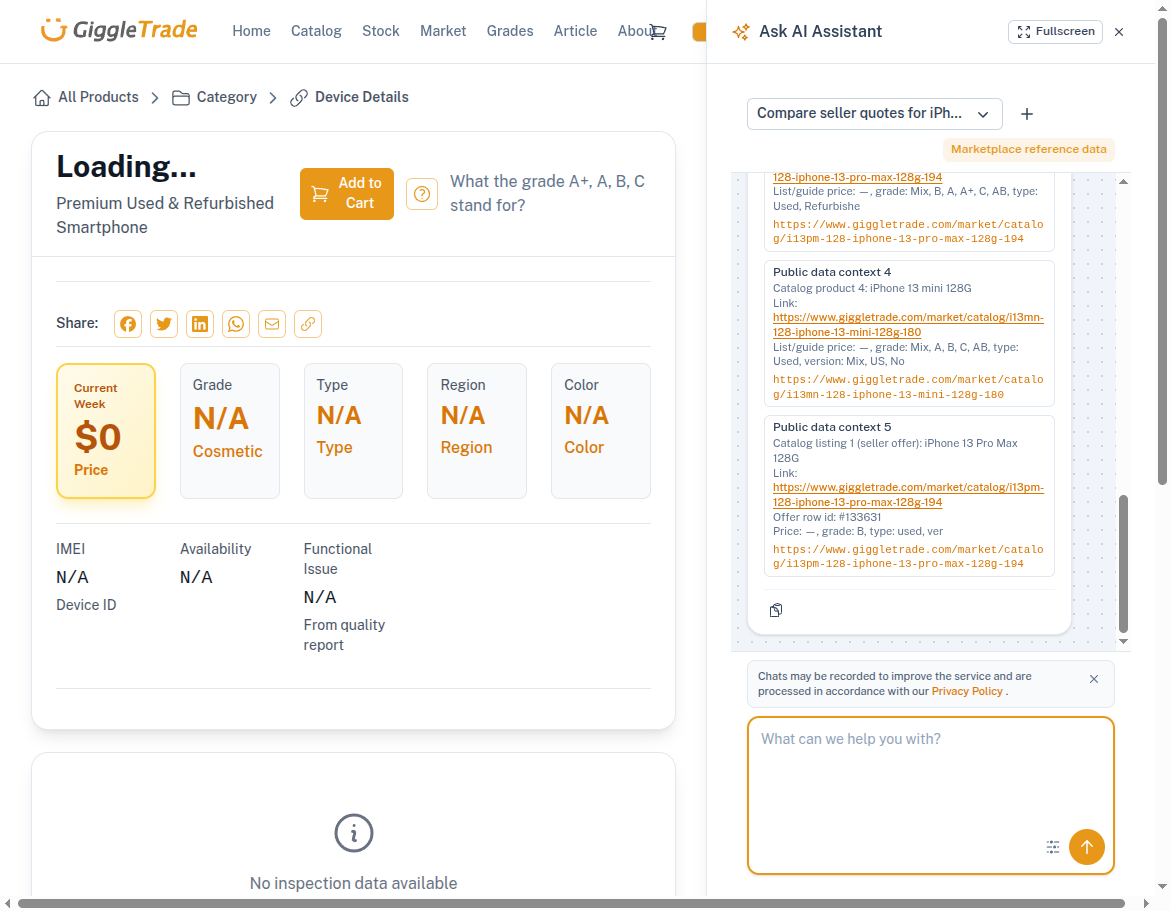The image size is (1170, 911).
Task: Open the shopping cart icon in header
Action: click(657, 32)
